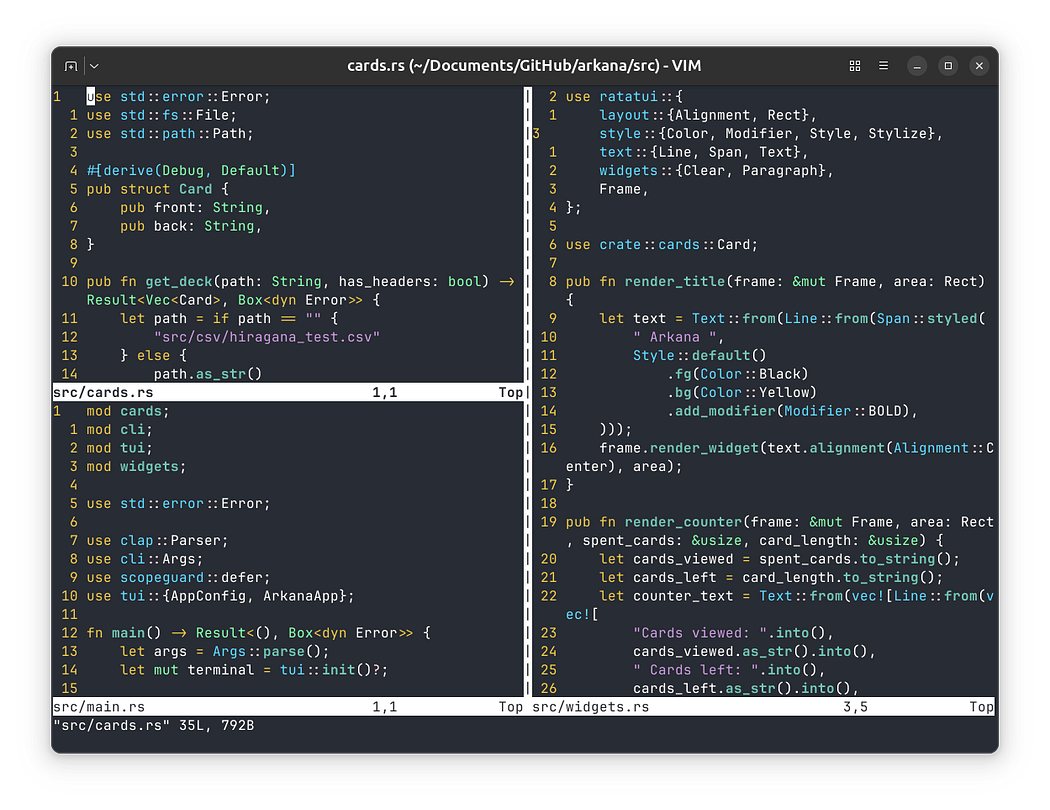Open a new terminal tab icon
This screenshot has height=810, width=1050.
coord(70,66)
